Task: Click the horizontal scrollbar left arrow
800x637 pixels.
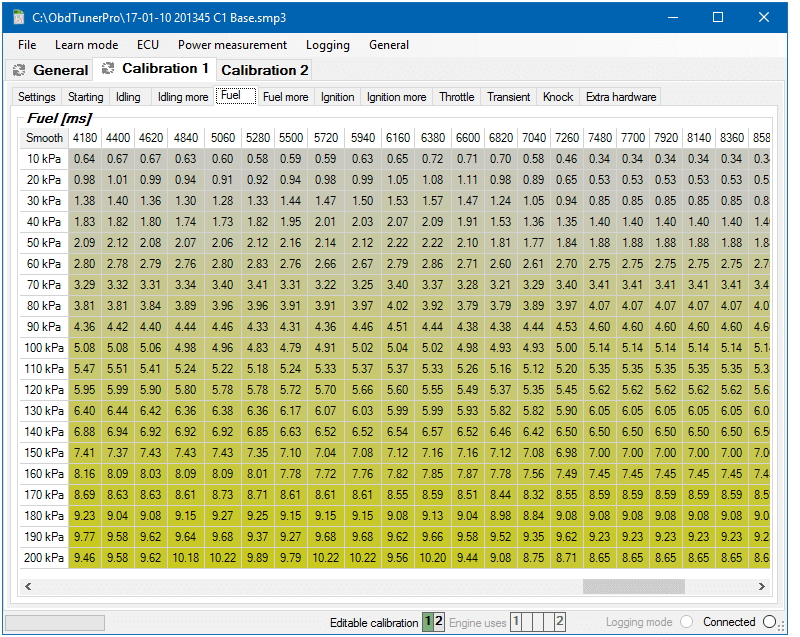Action: coord(28,587)
